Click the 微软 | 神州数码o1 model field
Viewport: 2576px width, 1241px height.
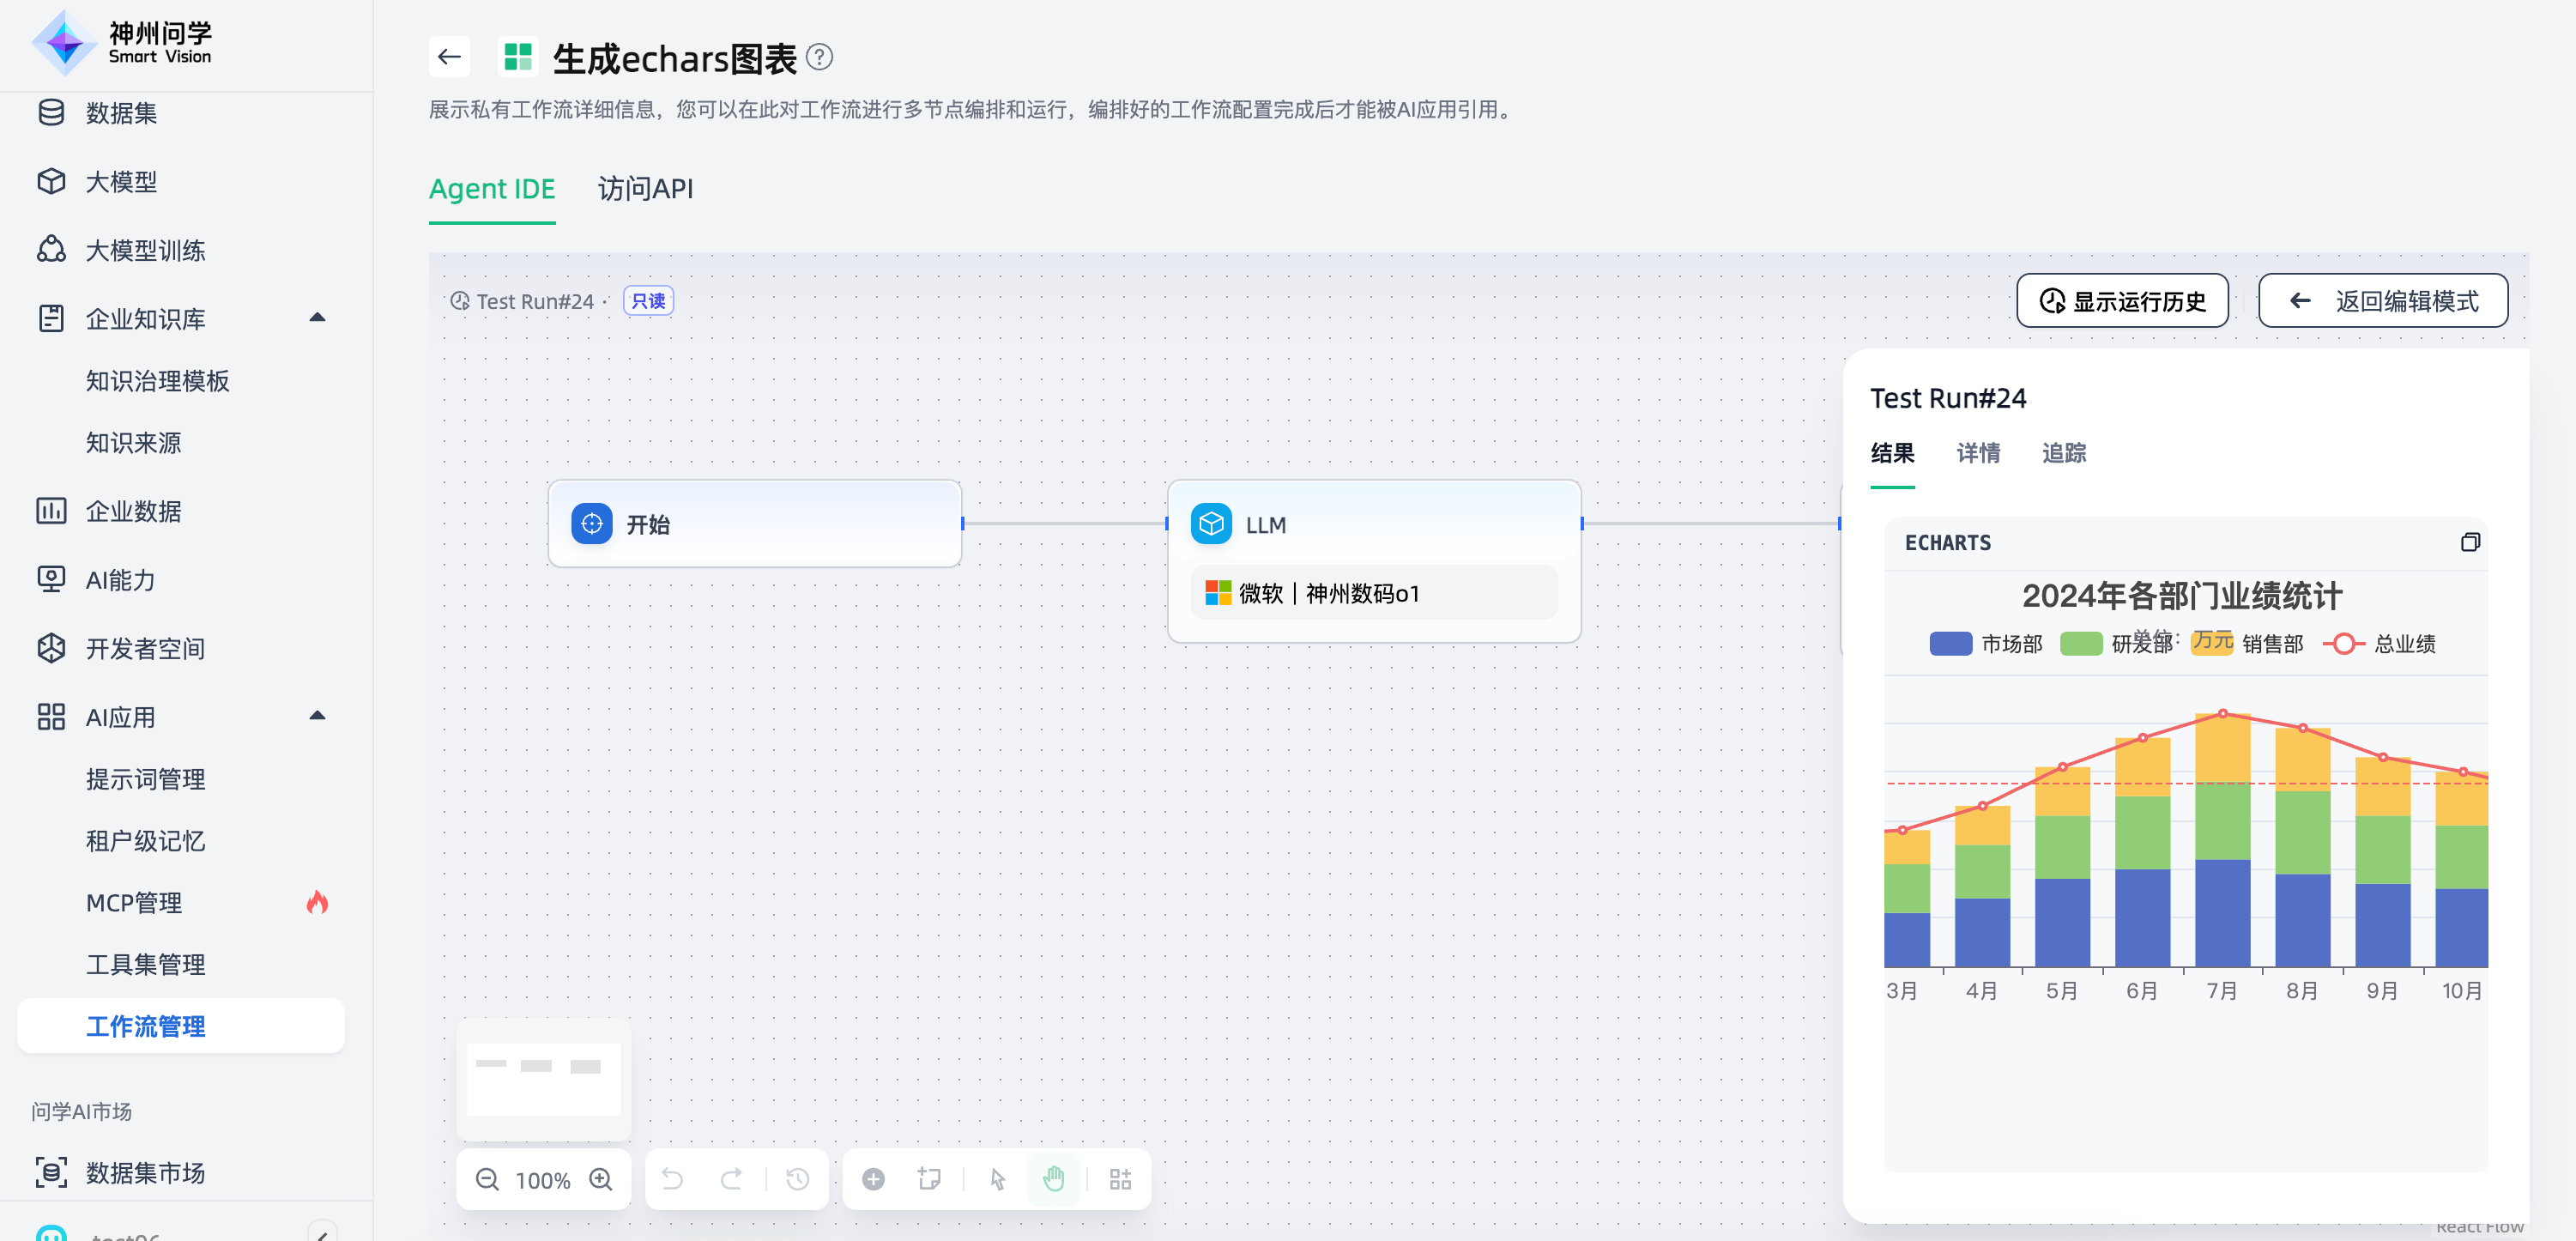point(1373,593)
